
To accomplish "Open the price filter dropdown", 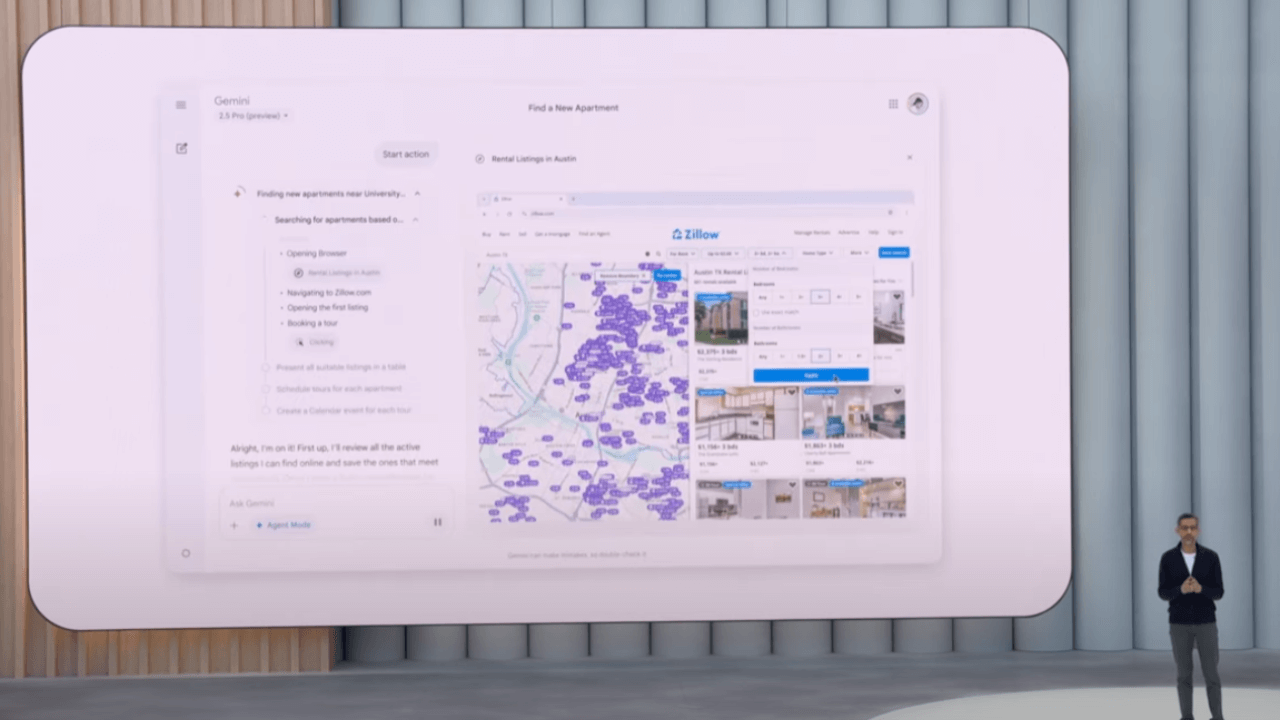I will pyautogui.click(x=723, y=254).
